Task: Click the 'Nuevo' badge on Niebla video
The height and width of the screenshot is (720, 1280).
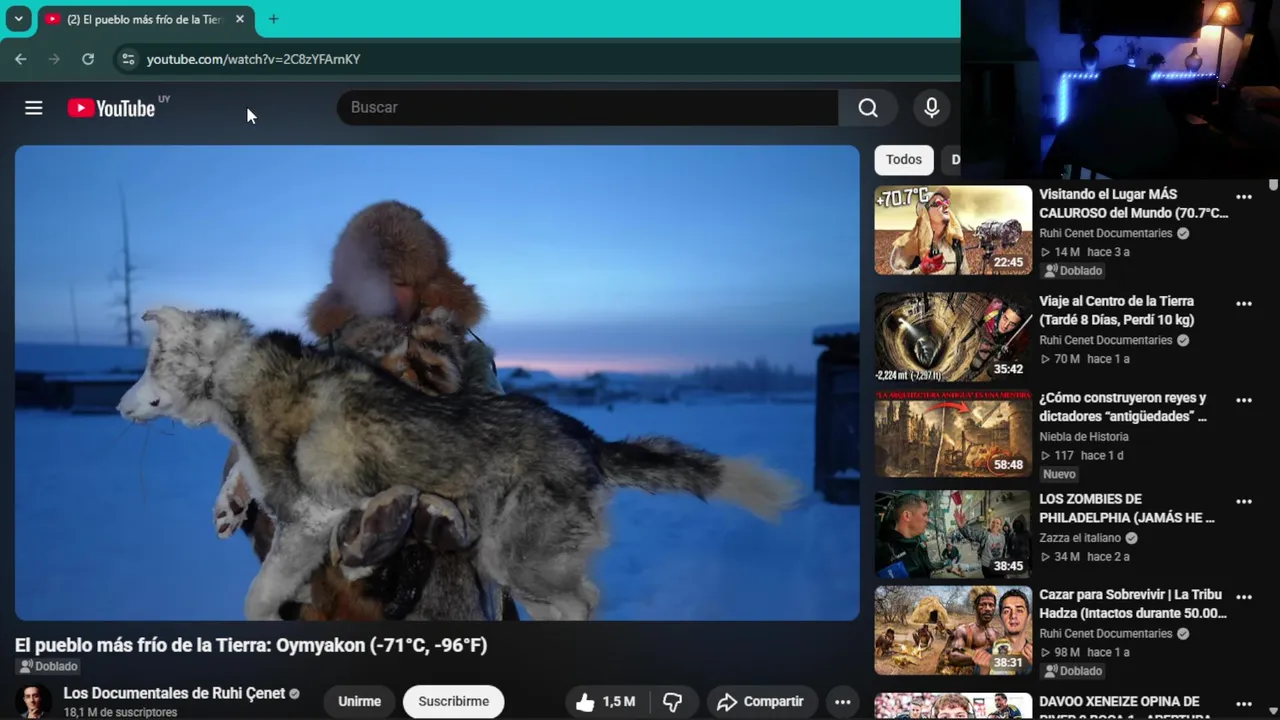Action: coord(1060,475)
